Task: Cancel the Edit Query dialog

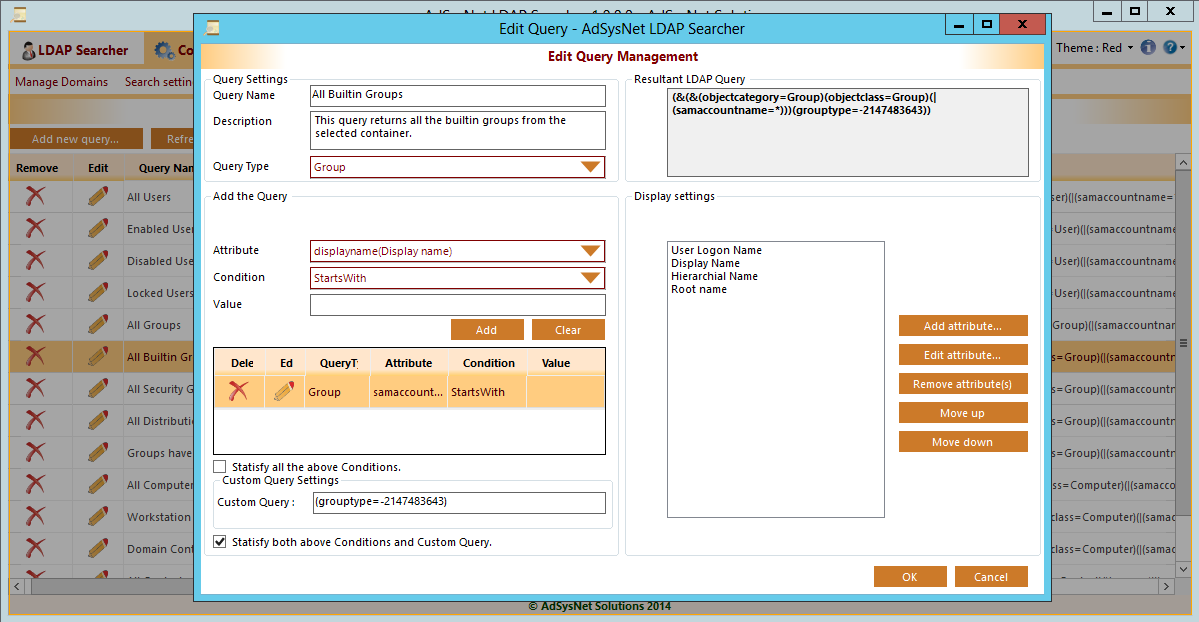Action: click(x=991, y=577)
